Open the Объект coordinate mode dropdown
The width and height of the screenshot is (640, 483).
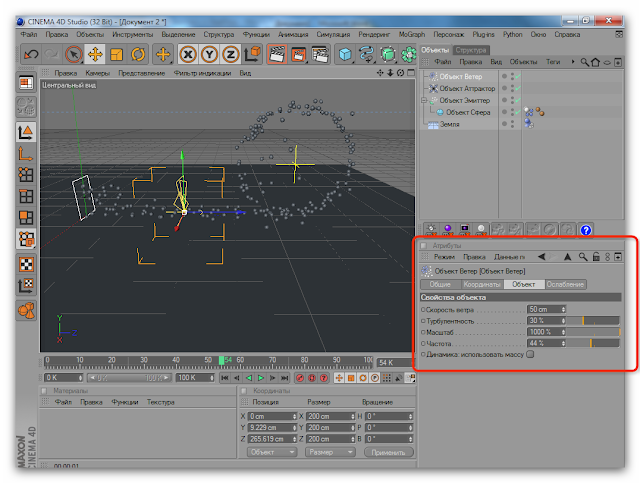271,452
